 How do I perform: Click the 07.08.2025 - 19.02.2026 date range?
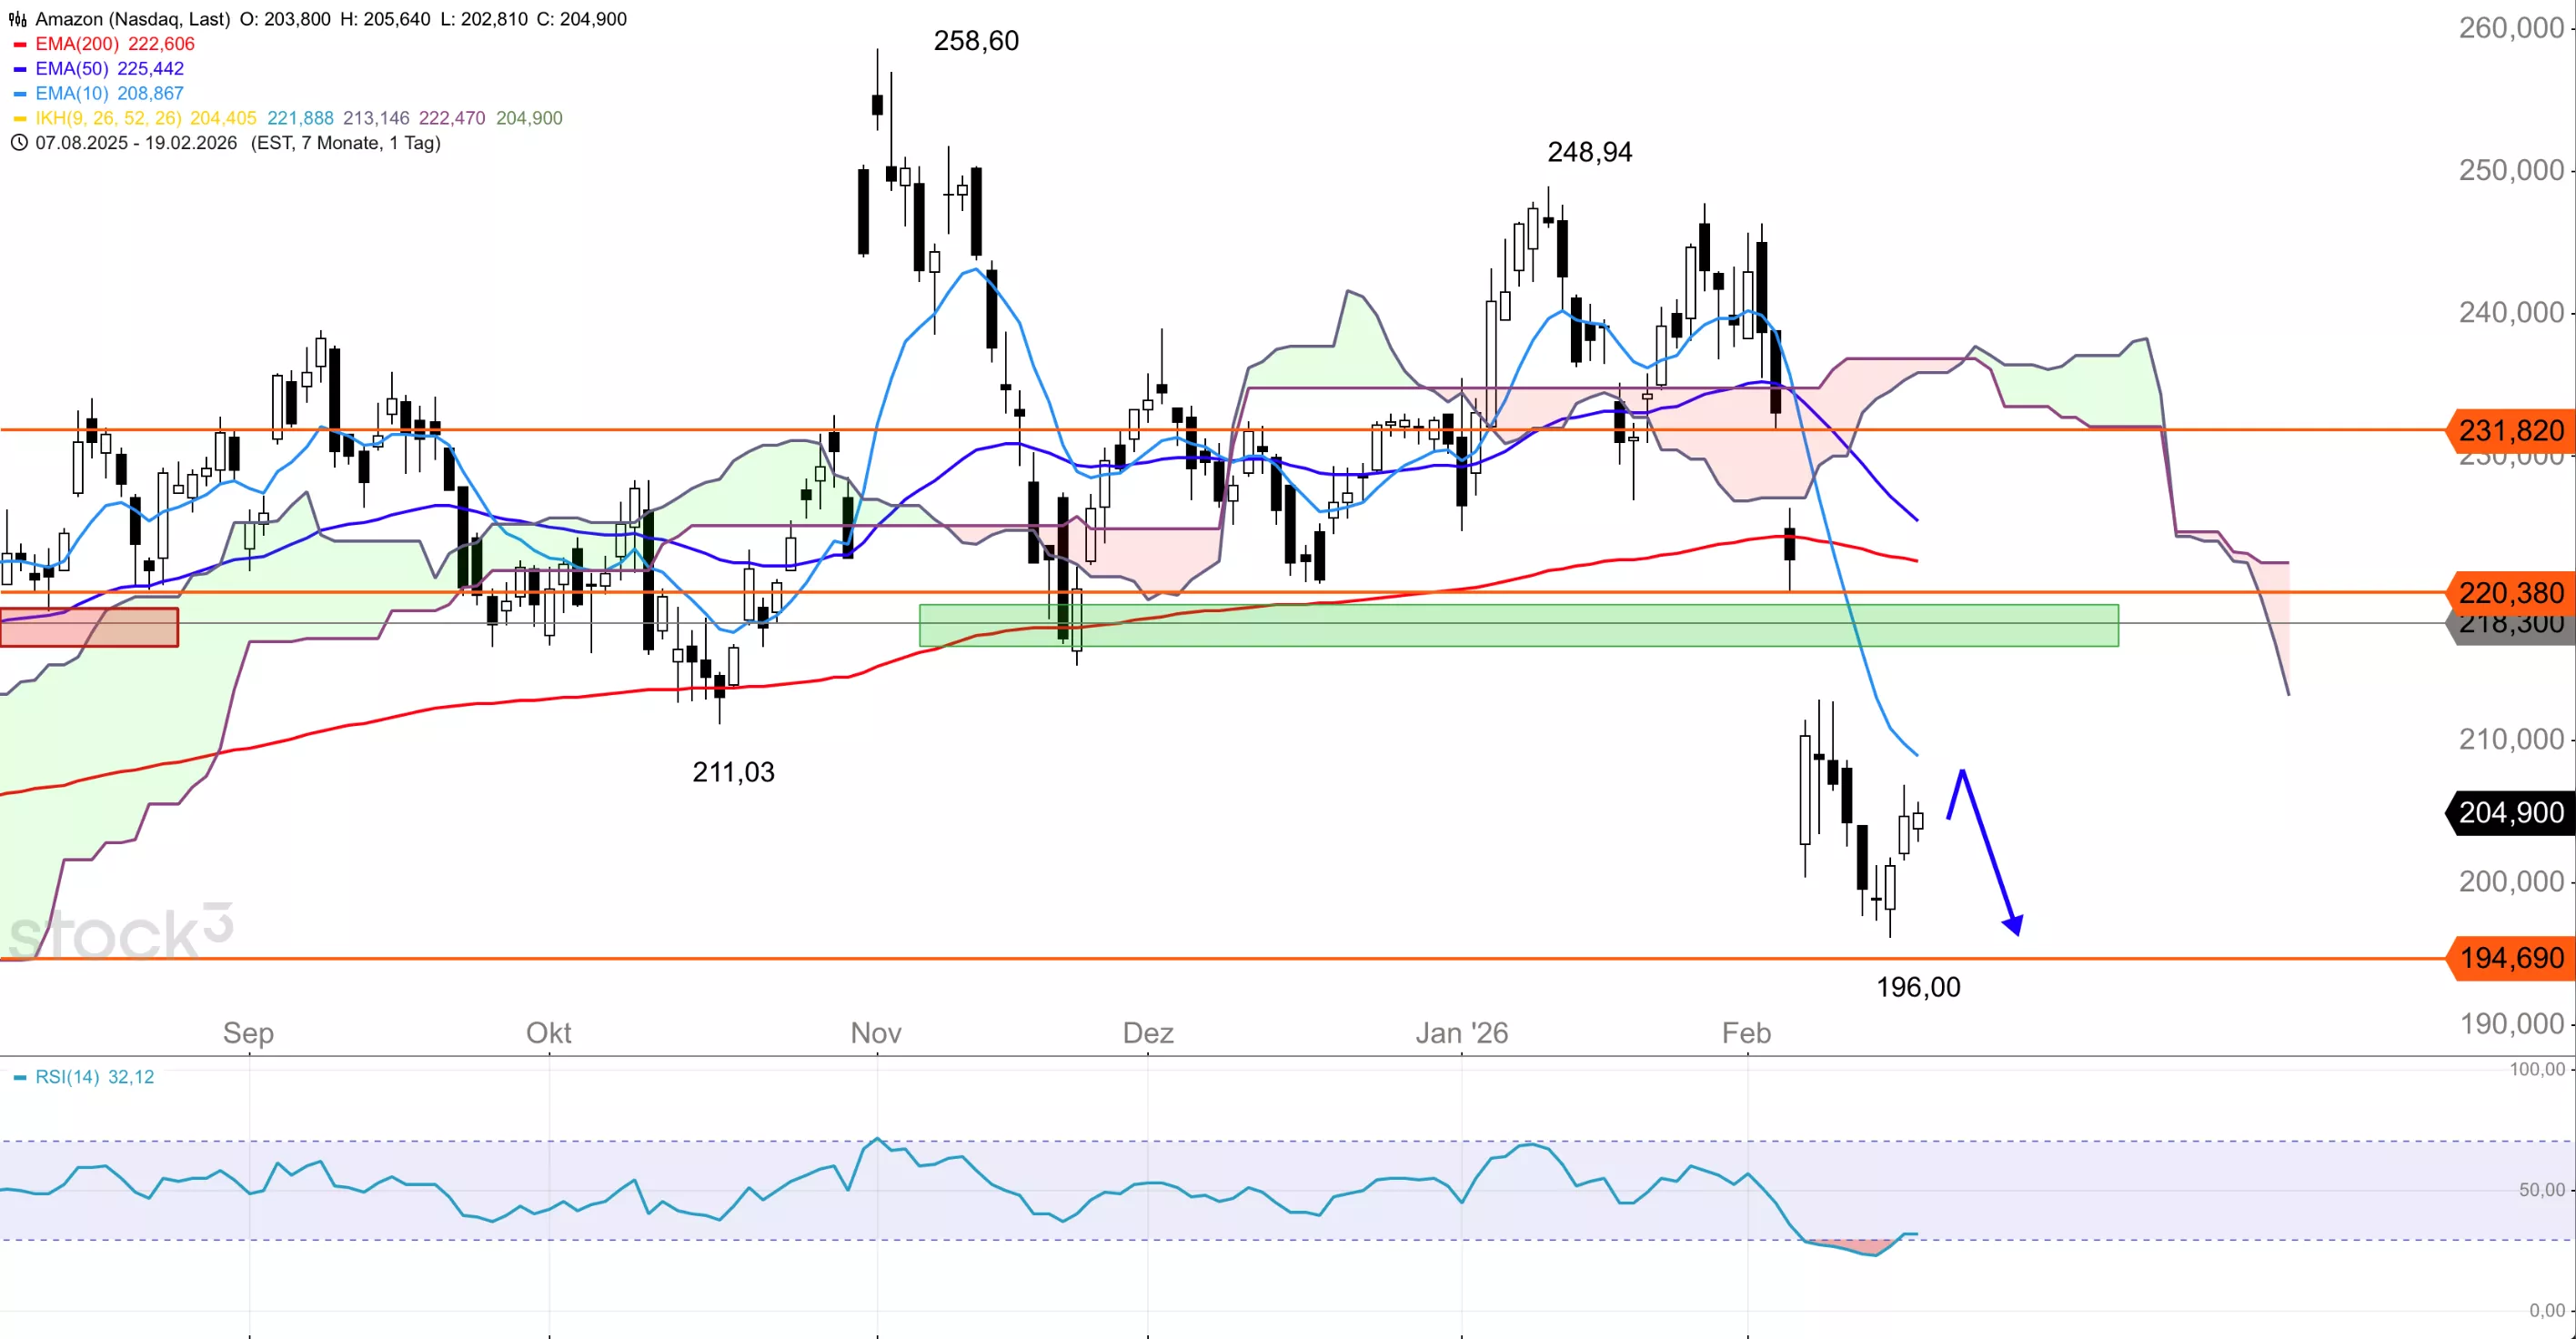point(136,143)
